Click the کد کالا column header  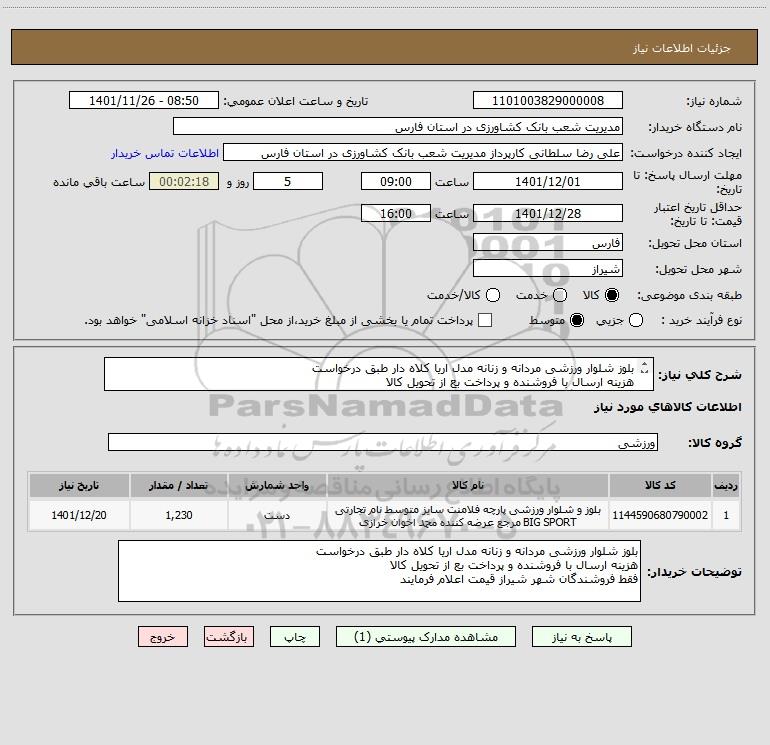[660, 485]
